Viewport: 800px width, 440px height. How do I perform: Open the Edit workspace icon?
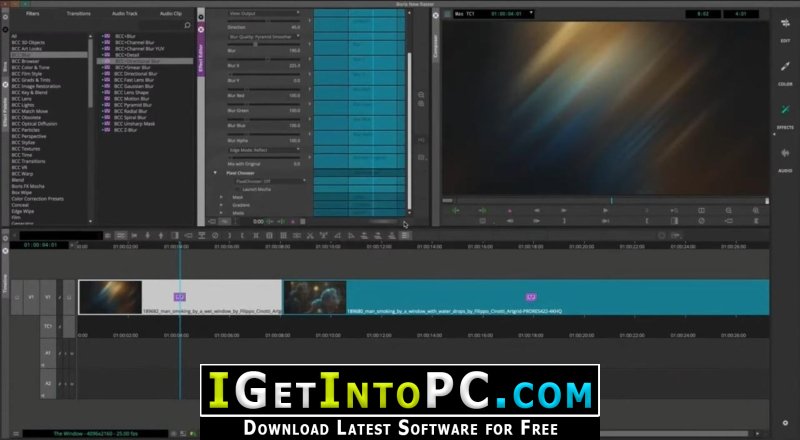[x=785, y=23]
